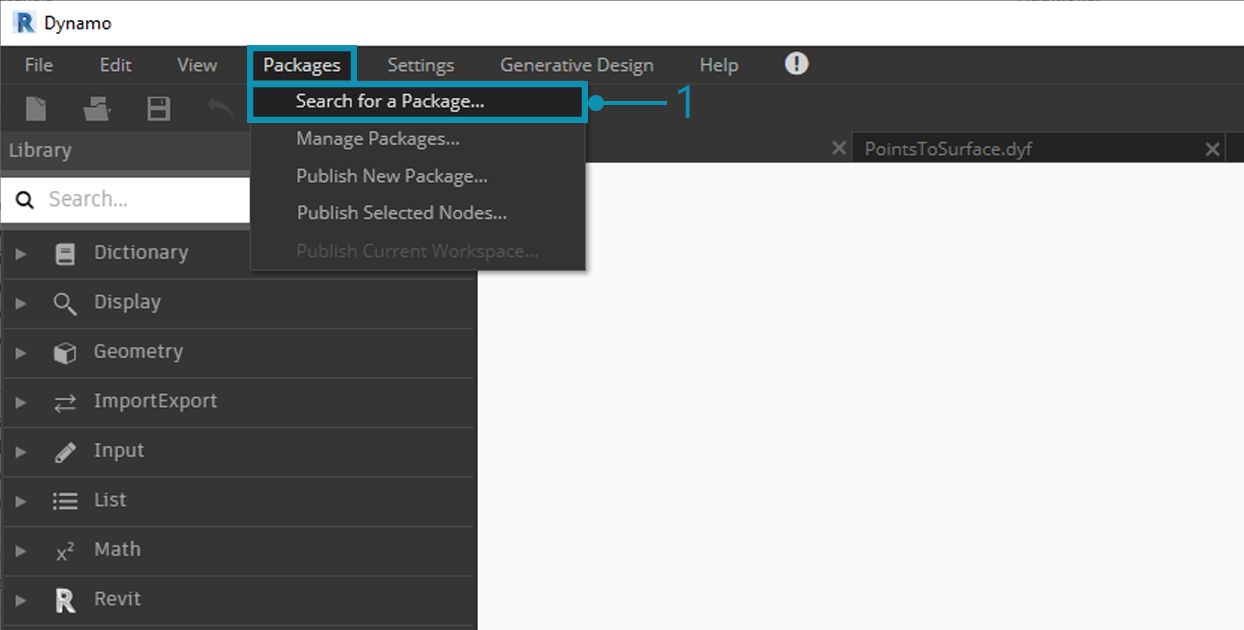Click the Dictionary book icon
The image size is (1244, 630).
pyautogui.click(x=65, y=254)
